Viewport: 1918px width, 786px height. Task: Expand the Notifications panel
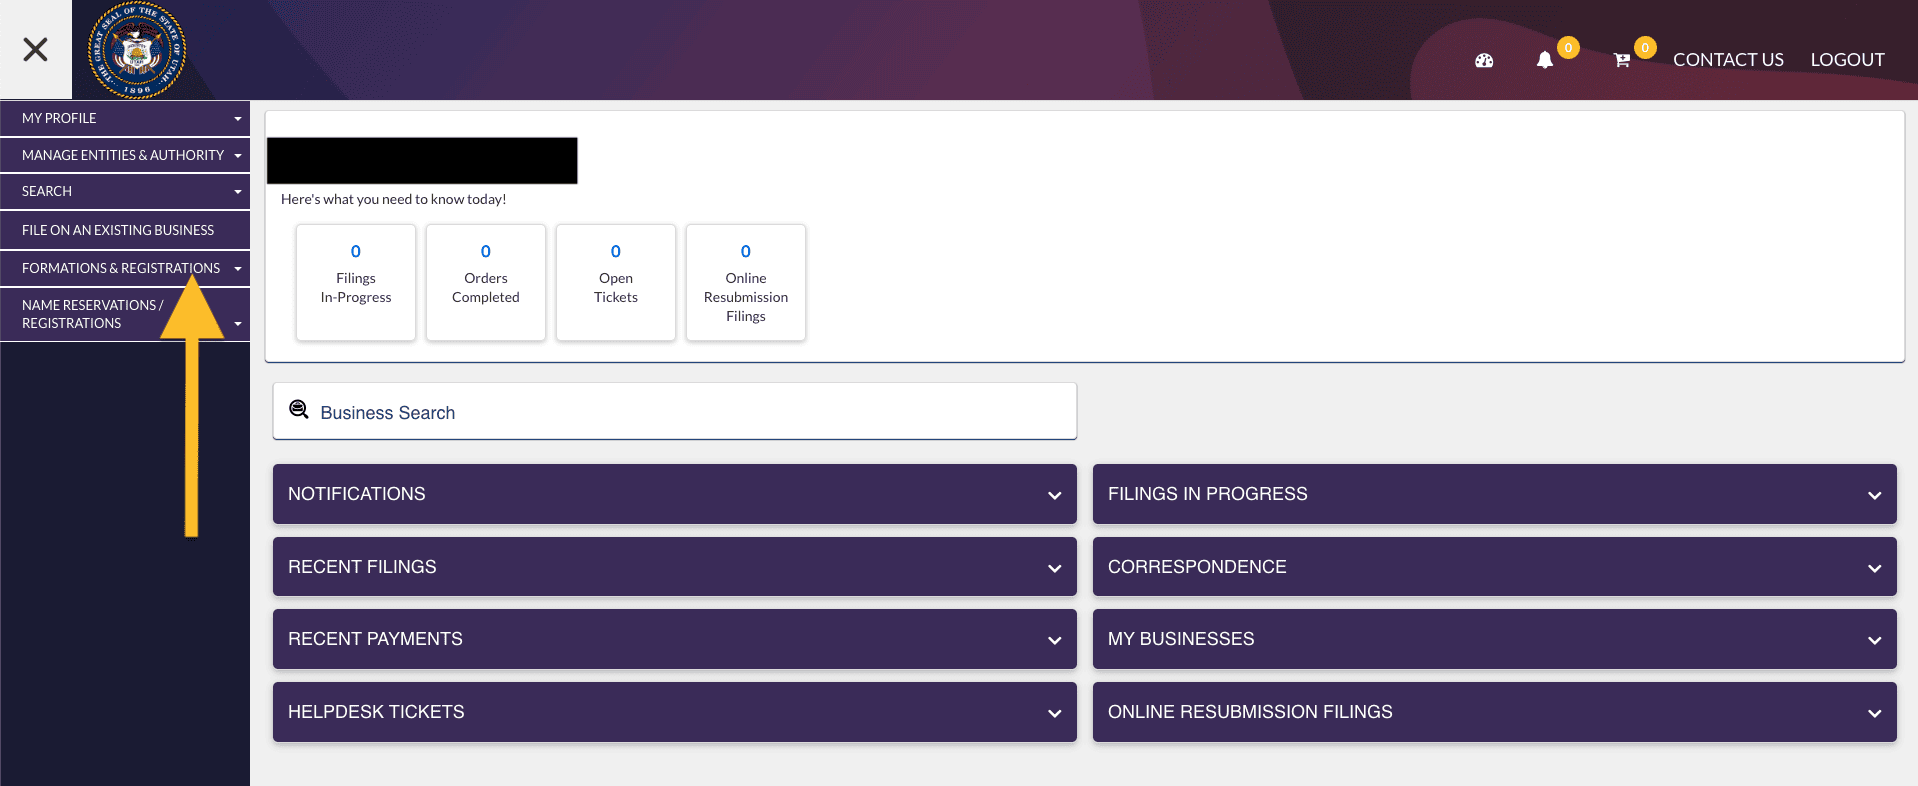674,494
